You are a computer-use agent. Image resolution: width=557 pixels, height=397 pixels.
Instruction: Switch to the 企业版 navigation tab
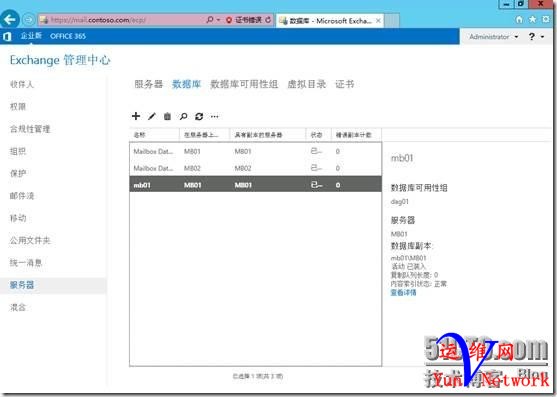(x=31, y=36)
